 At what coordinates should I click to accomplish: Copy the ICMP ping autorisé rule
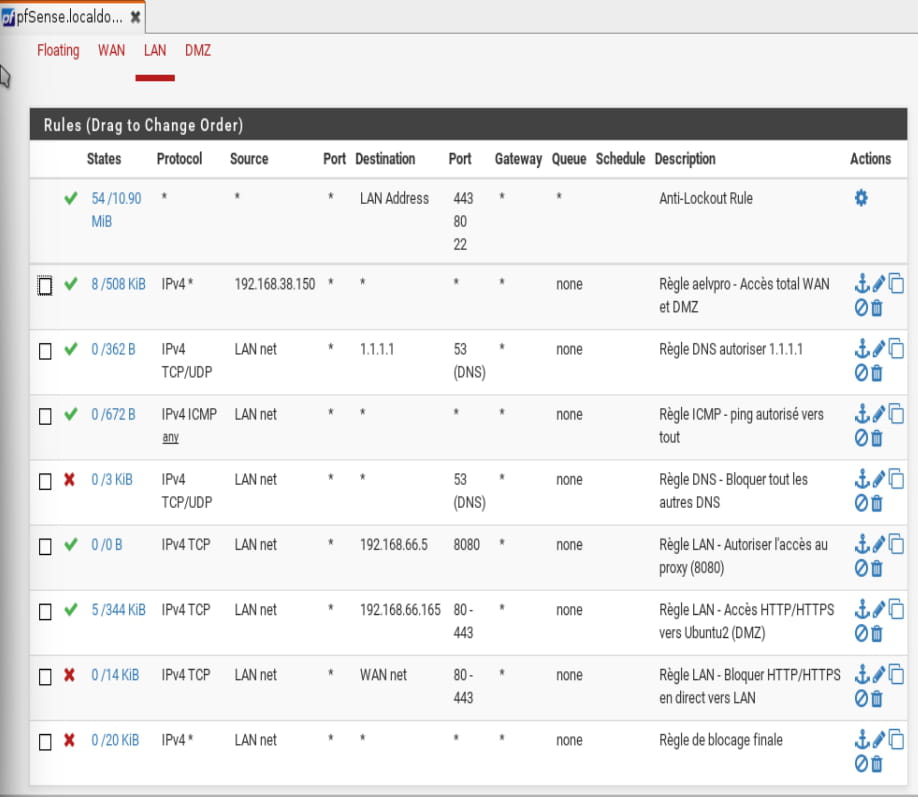point(896,414)
